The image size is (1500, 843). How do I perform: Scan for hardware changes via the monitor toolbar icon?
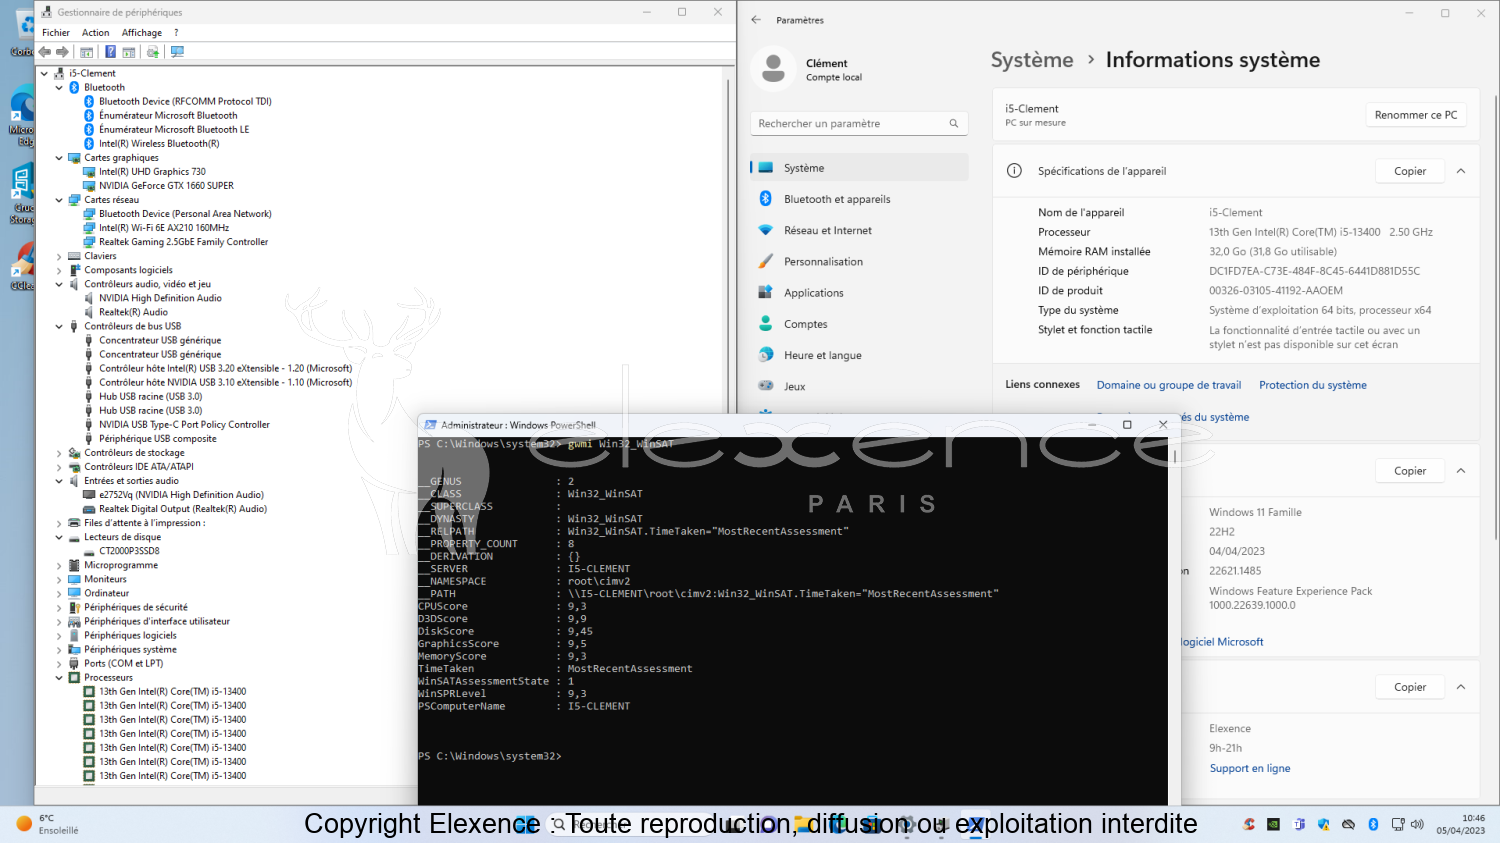click(x=177, y=52)
